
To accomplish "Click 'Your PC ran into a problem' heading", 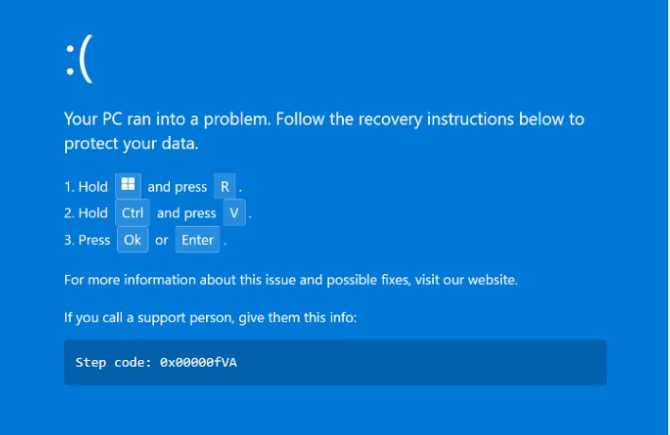I will tap(167, 119).
